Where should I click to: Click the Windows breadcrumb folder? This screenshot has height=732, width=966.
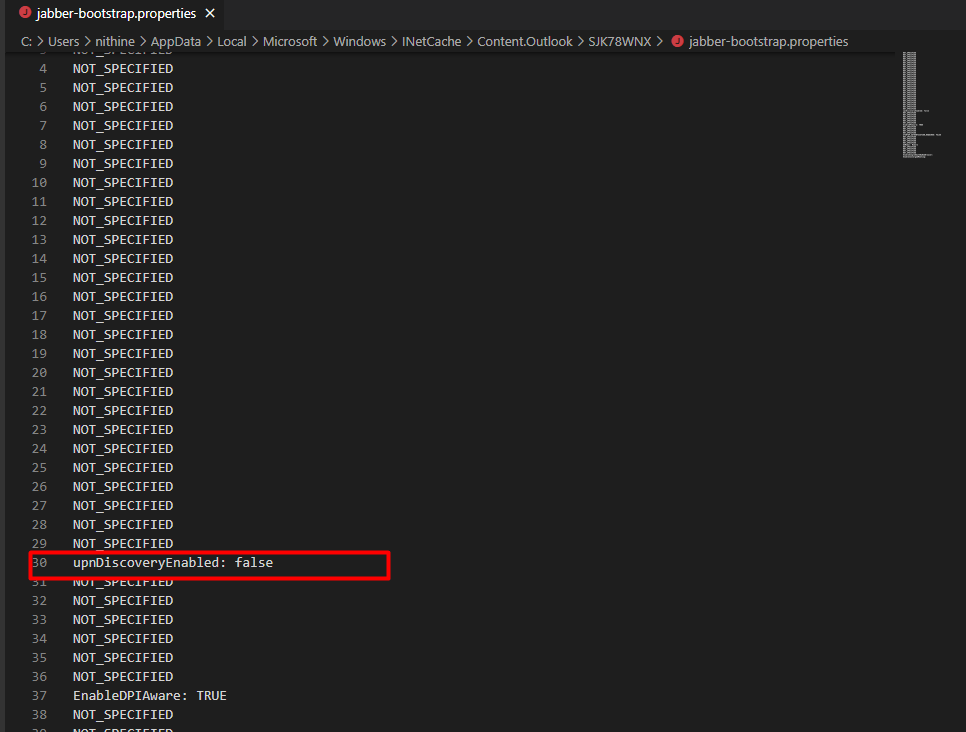pyautogui.click(x=359, y=41)
